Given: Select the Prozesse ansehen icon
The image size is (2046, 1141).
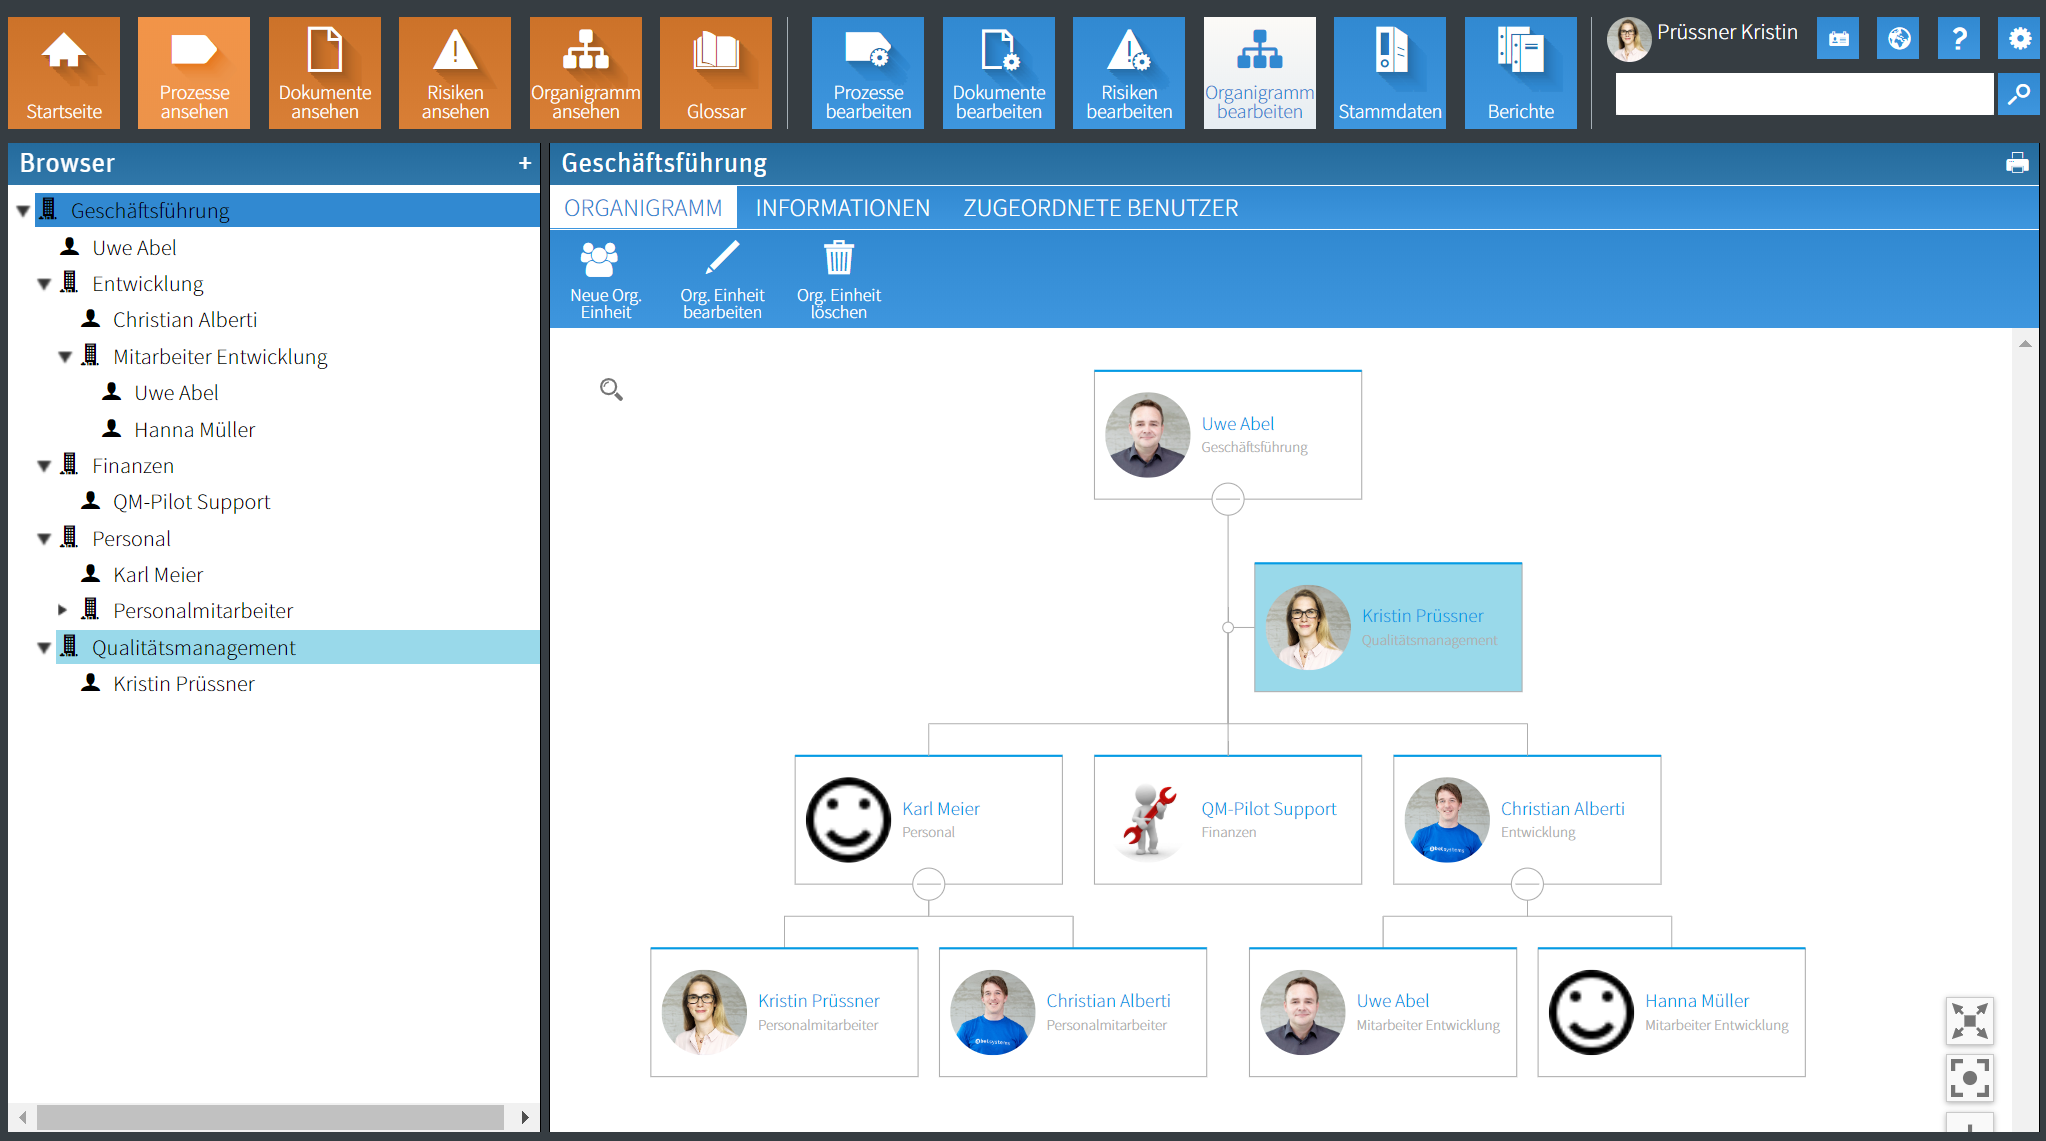Looking at the screenshot, I should coord(193,70).
